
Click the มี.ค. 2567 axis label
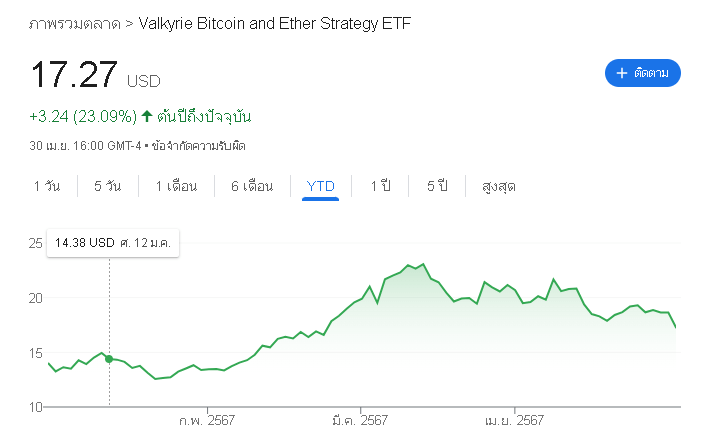point(360,421)
